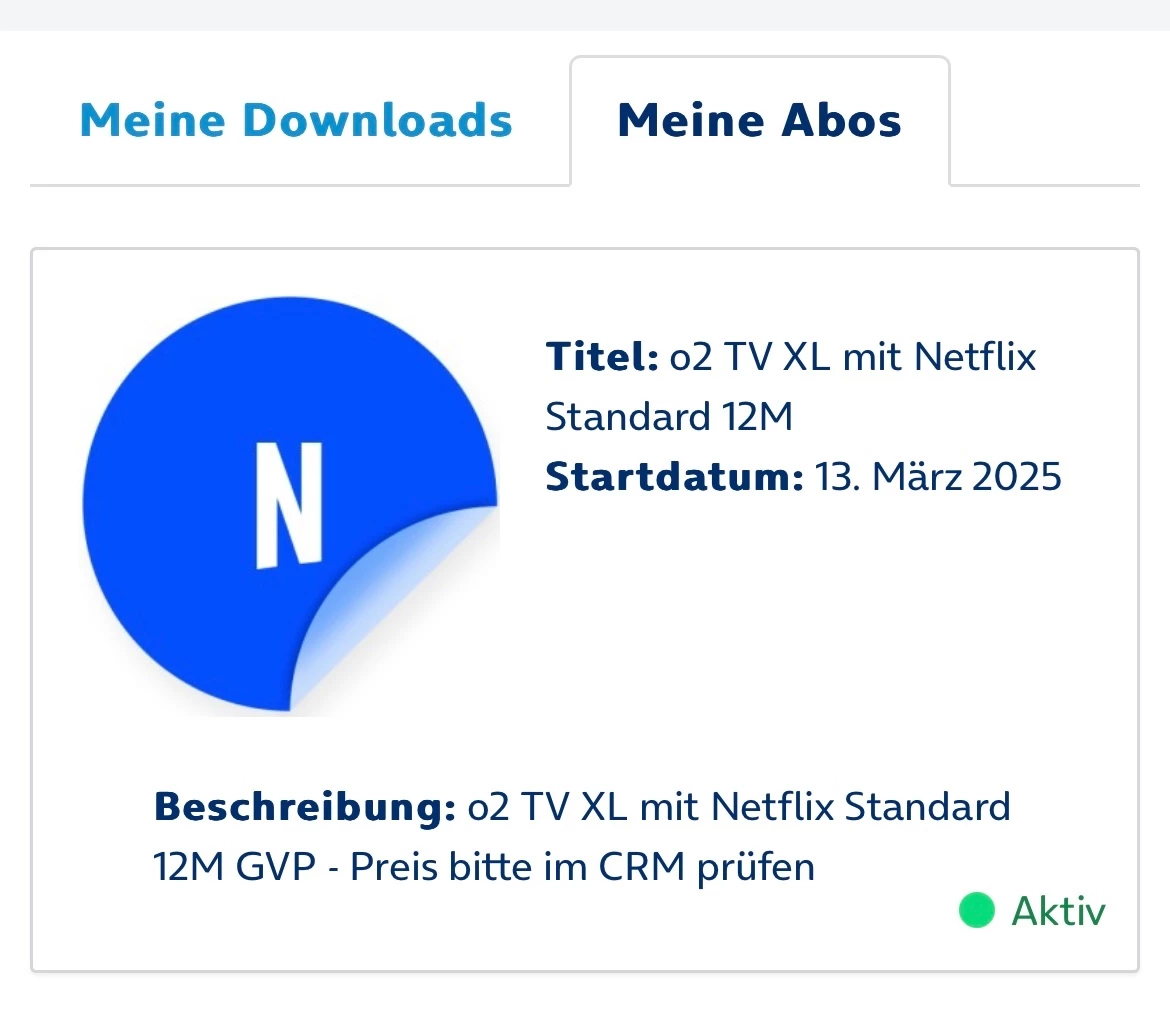This screenshot has width=1170, height=1029.
Task: Select the Meine Abos tab
Action: point(760,121)
